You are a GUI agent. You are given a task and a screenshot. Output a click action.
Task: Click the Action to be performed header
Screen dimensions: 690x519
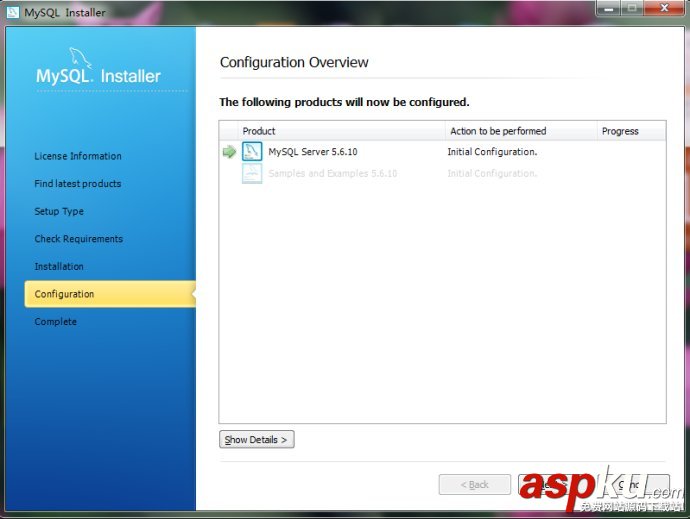coord(521,131)
